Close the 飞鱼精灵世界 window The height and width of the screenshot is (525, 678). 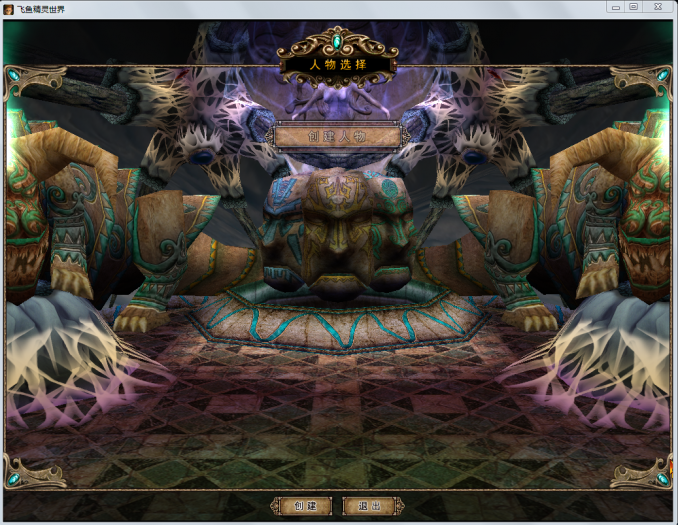click(657, 6)
